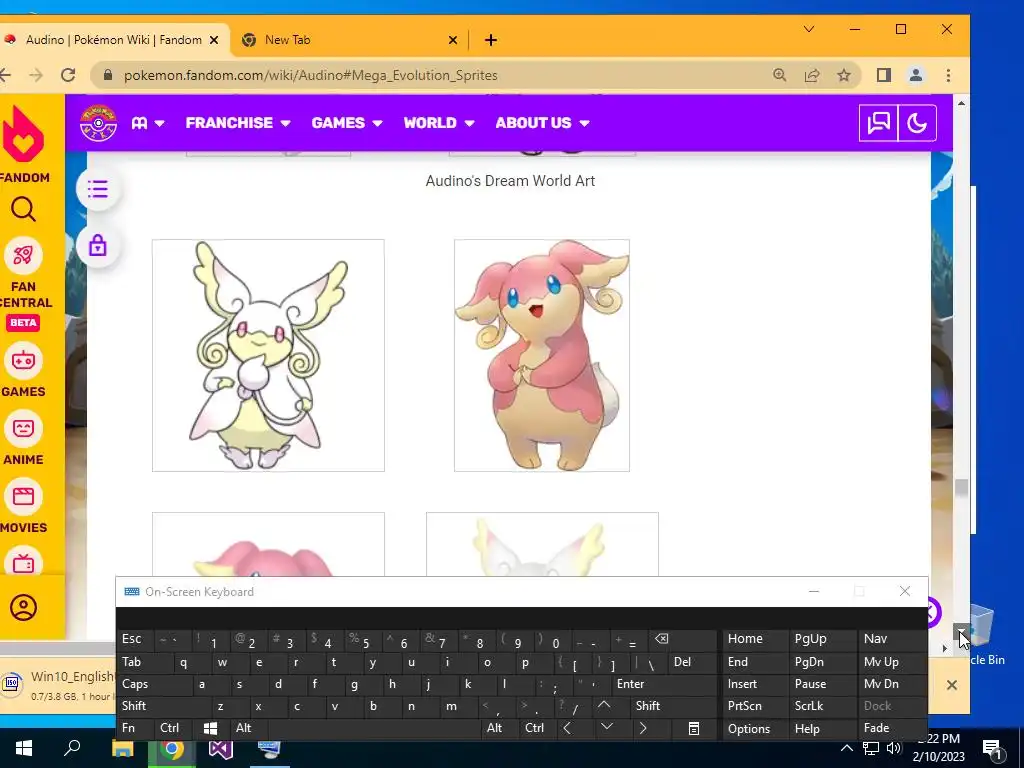Expand GAMES navigation menu
Viewport: 1024px width, 768px height.
pyautogui.click(x=347, y=123)
